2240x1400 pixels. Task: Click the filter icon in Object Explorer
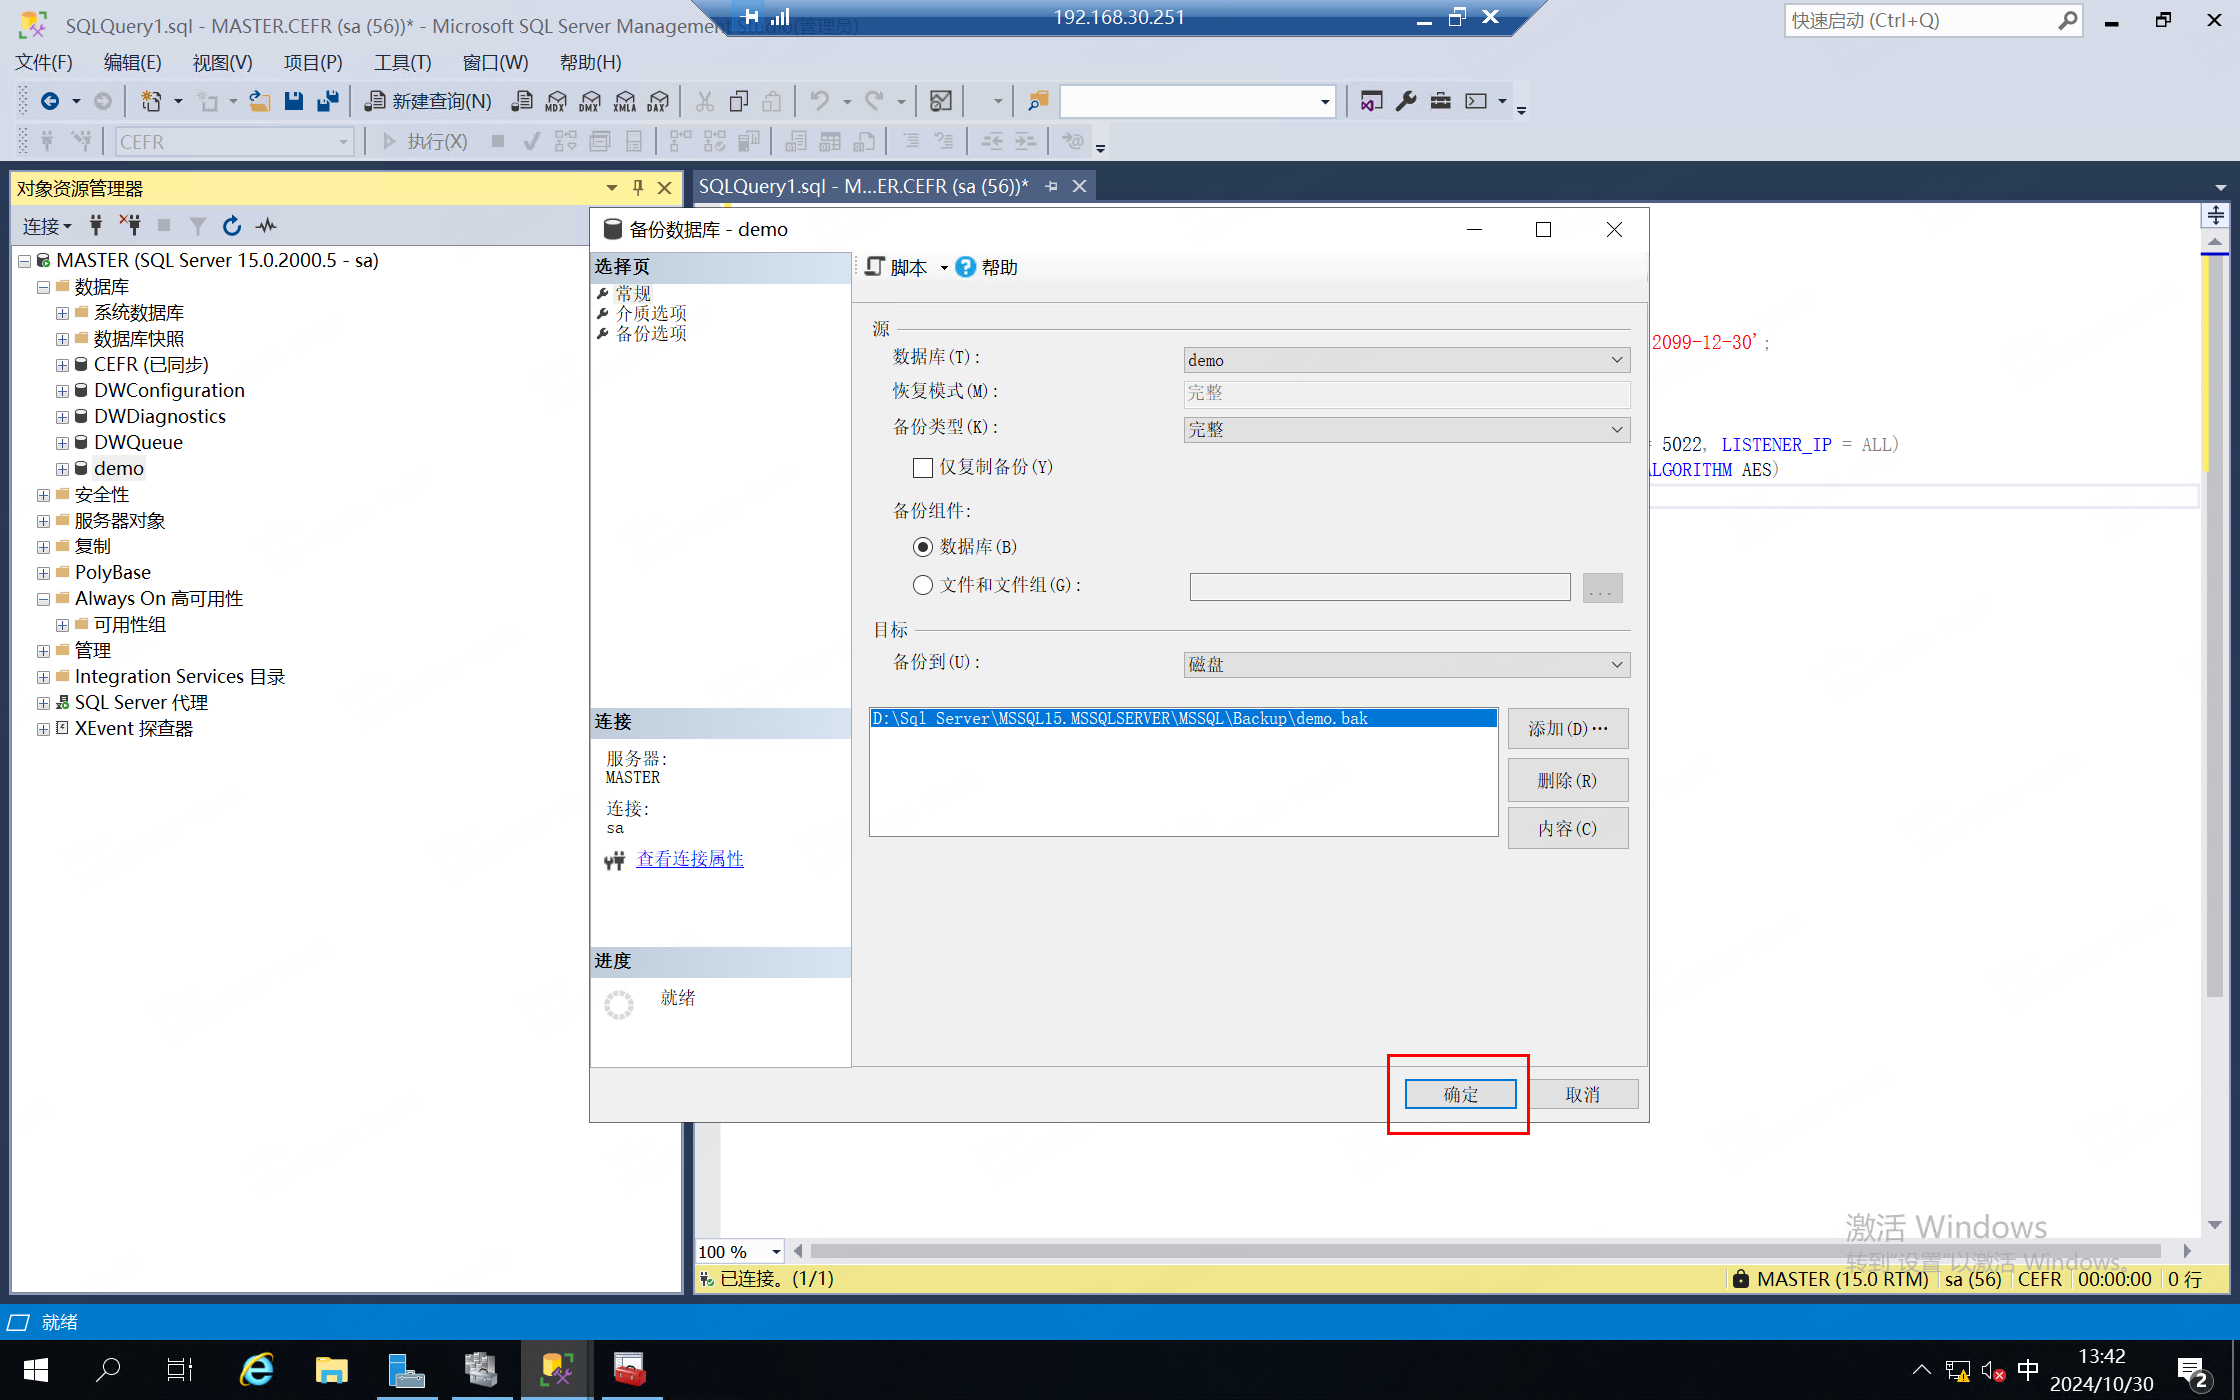pyautogui.click(x=198, y=226)
